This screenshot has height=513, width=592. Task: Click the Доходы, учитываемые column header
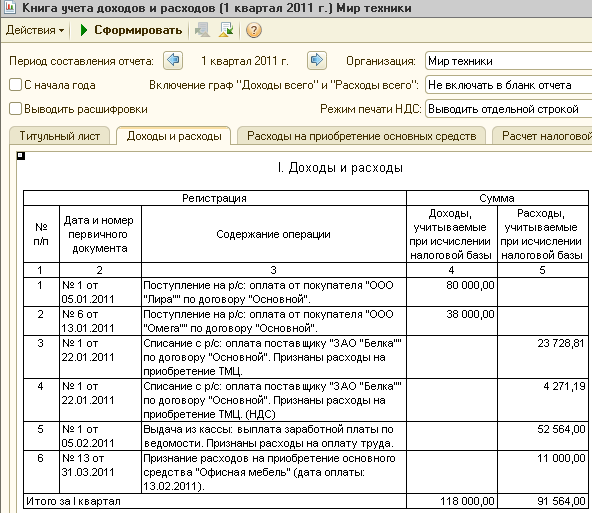(452, 234)
